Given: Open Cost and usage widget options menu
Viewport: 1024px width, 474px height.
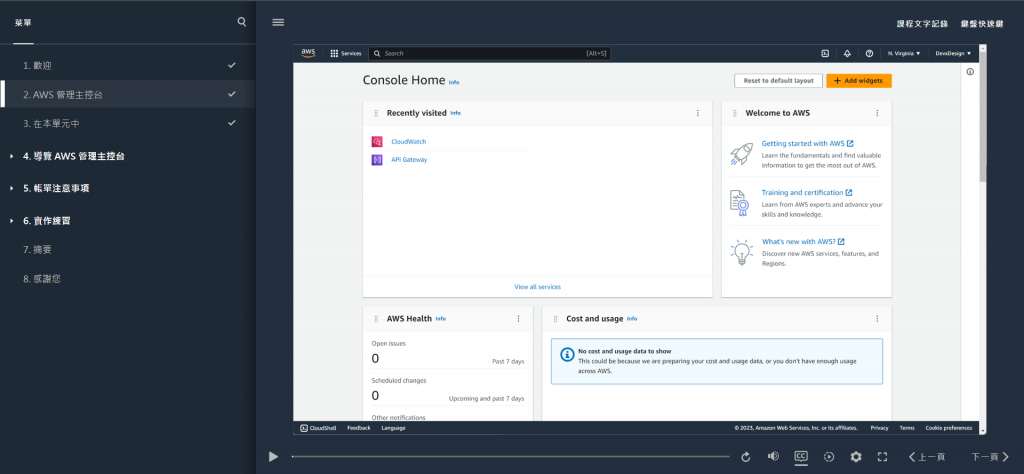Looking at the screenshot, I should (877, 319).
